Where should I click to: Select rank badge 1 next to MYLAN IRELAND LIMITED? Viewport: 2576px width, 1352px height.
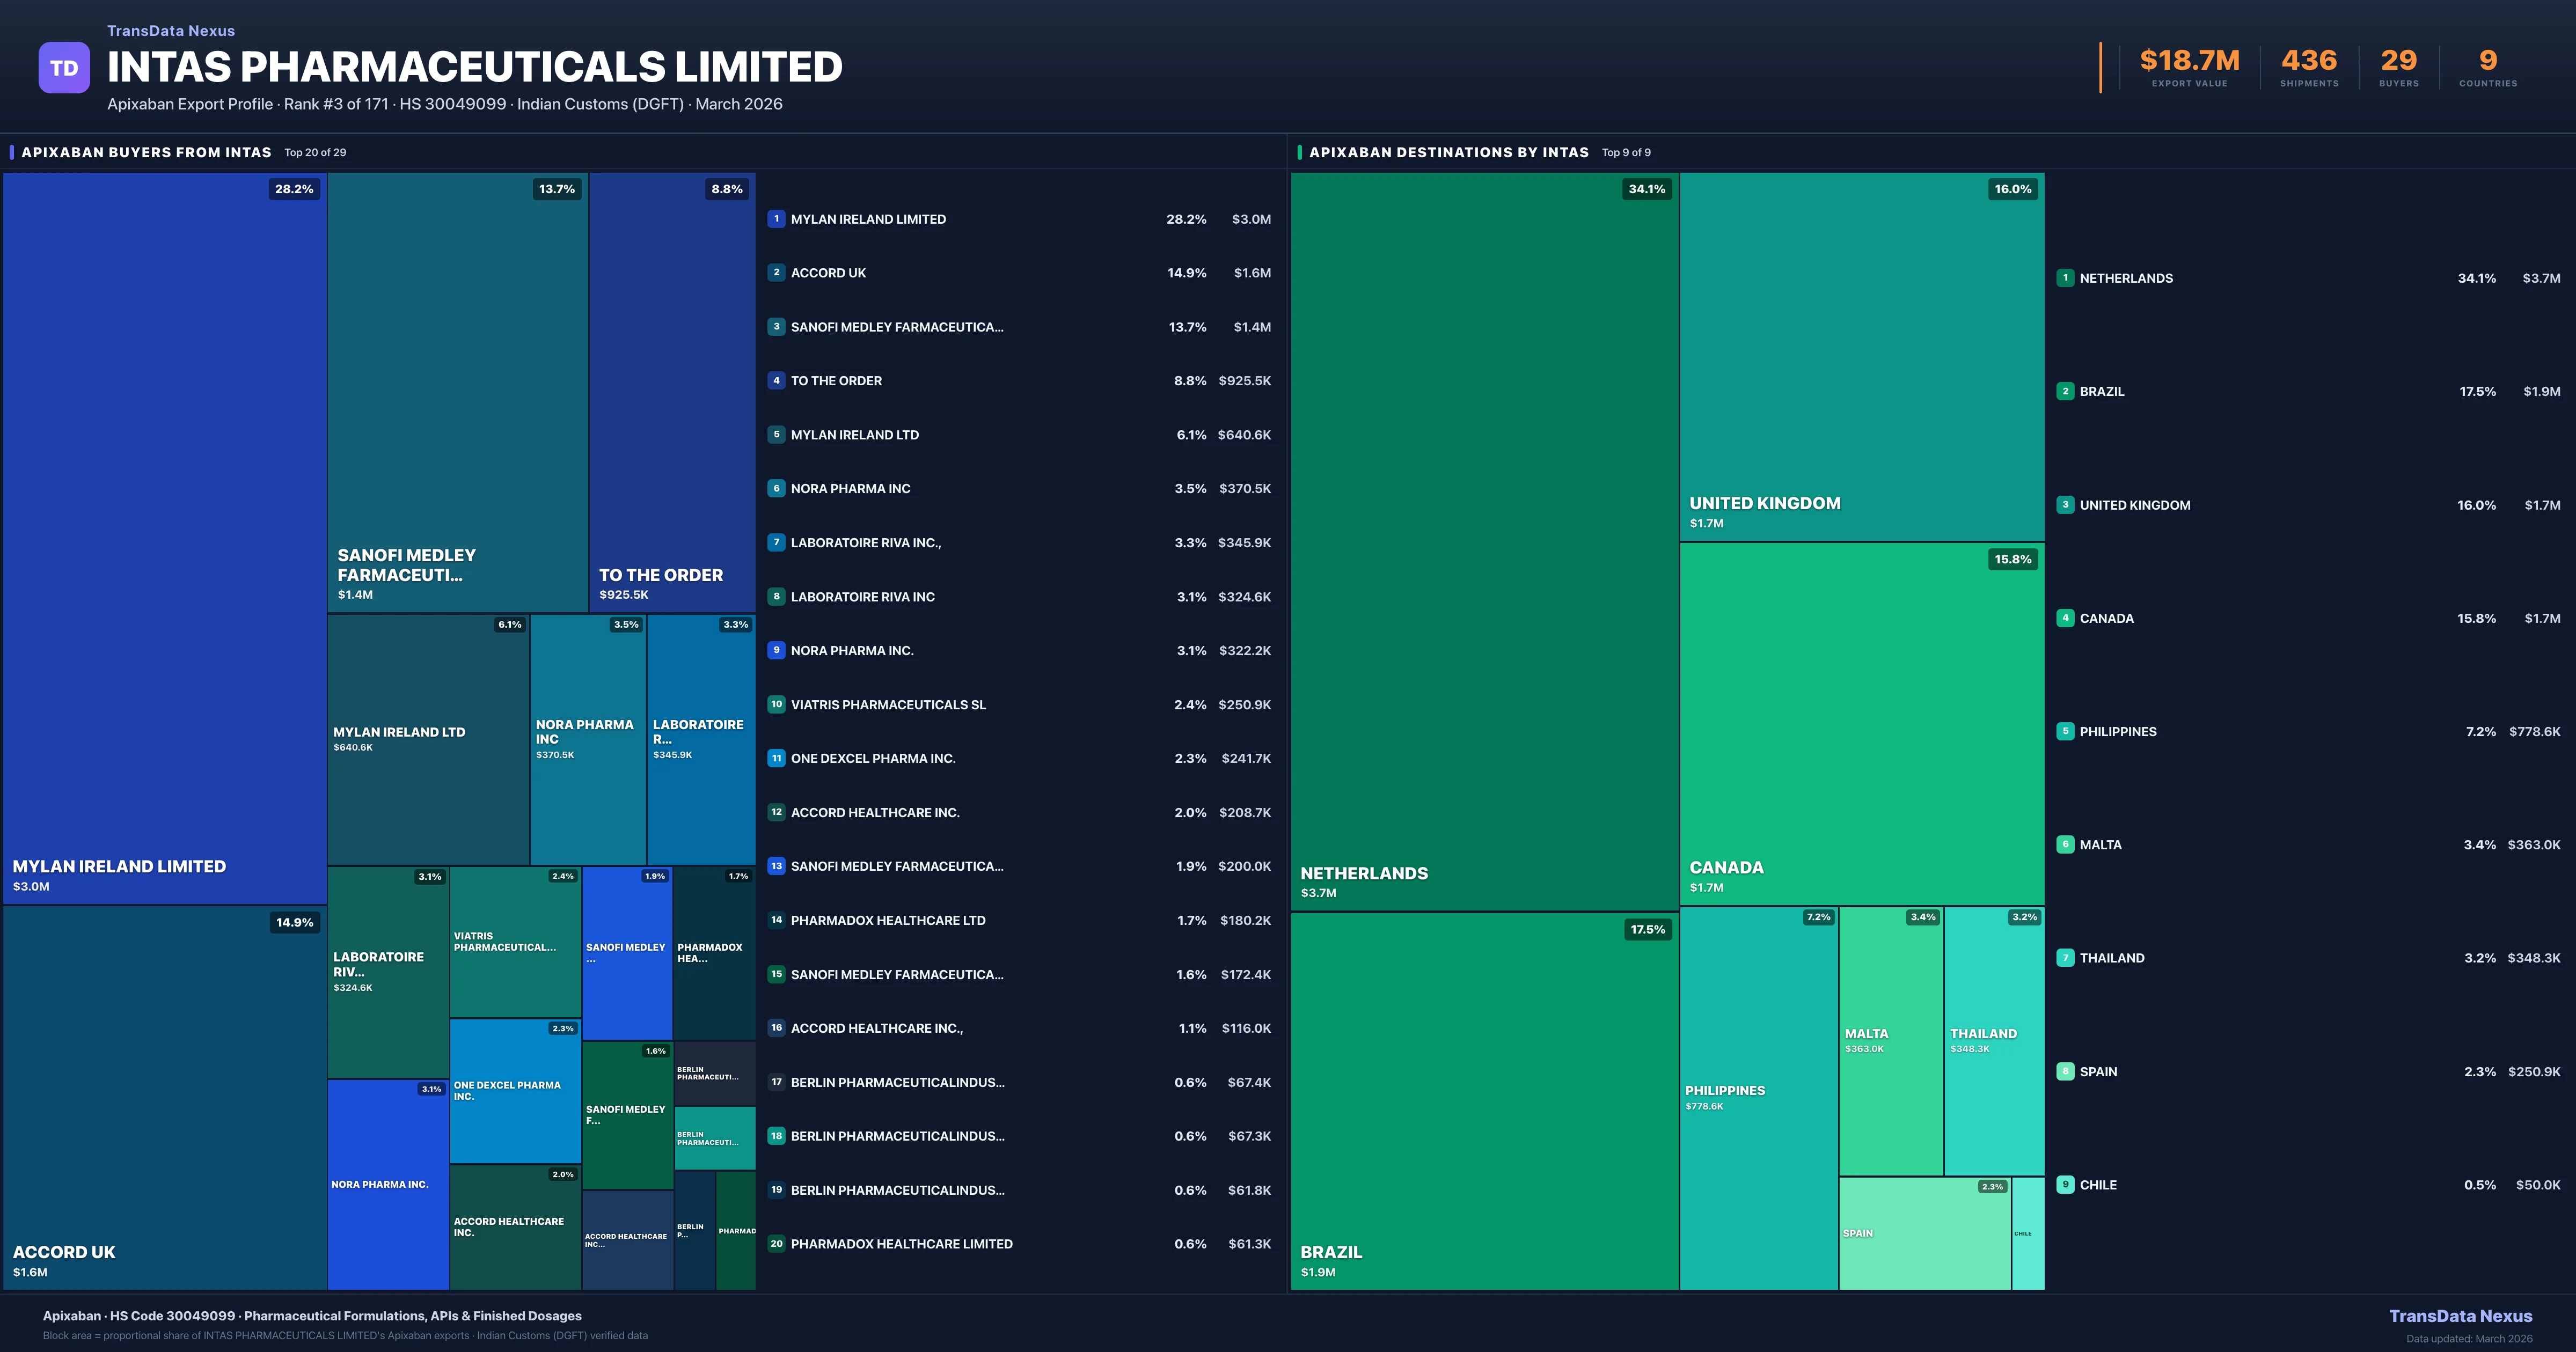(776, 218)
